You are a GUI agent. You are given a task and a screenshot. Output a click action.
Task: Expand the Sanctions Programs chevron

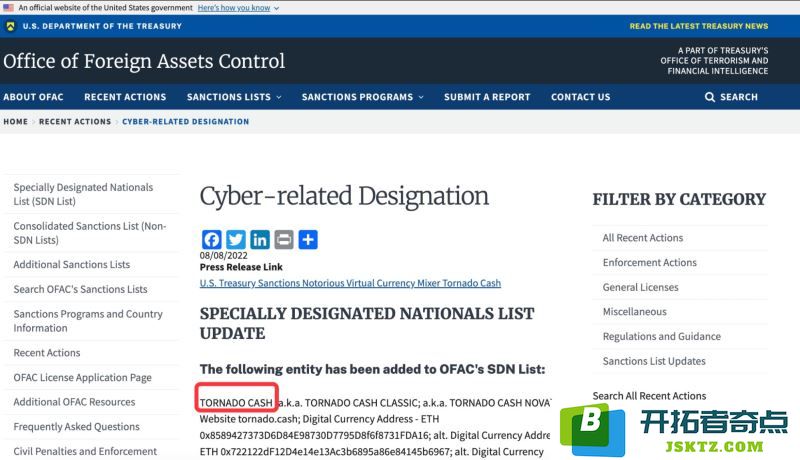pyautogui.click(x=421, y=97)
